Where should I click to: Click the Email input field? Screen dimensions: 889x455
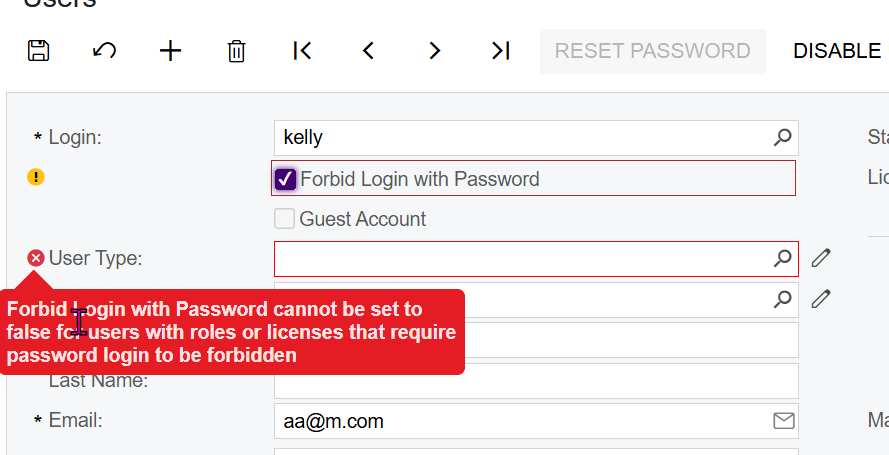520,421
